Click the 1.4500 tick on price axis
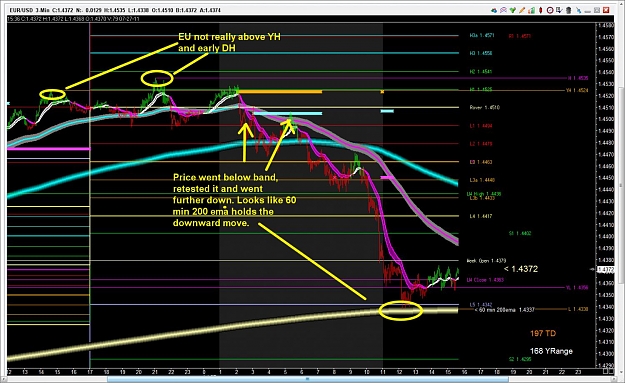 [x=606, y=119]
